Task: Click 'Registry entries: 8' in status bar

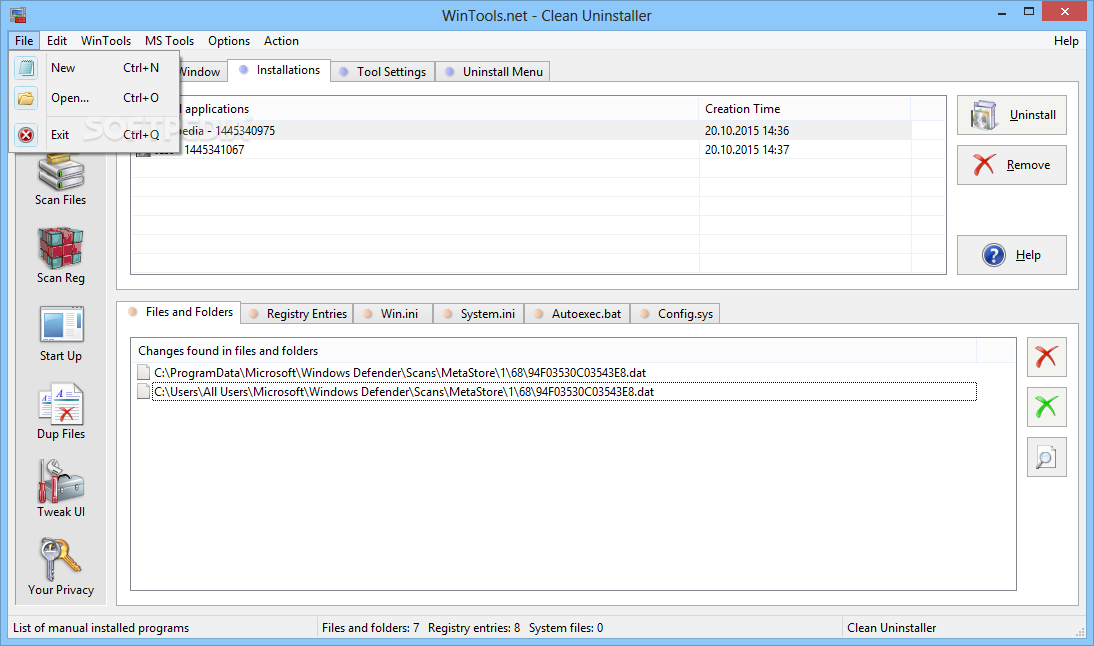Action: pyautogui.click(x=474, y=628)
